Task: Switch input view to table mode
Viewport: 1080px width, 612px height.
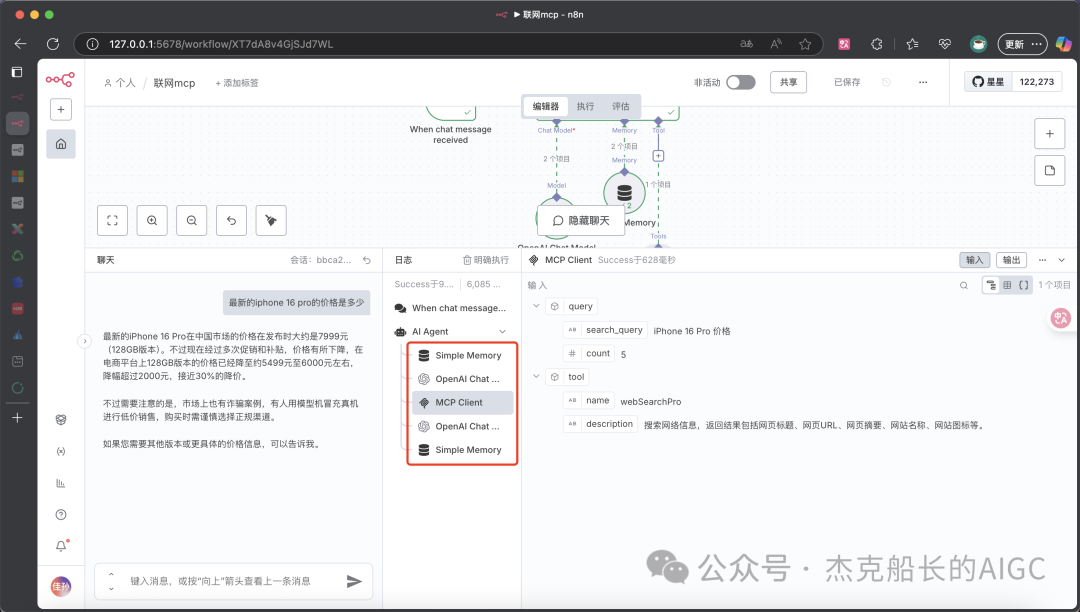Action: click(x=1007, y=285)
